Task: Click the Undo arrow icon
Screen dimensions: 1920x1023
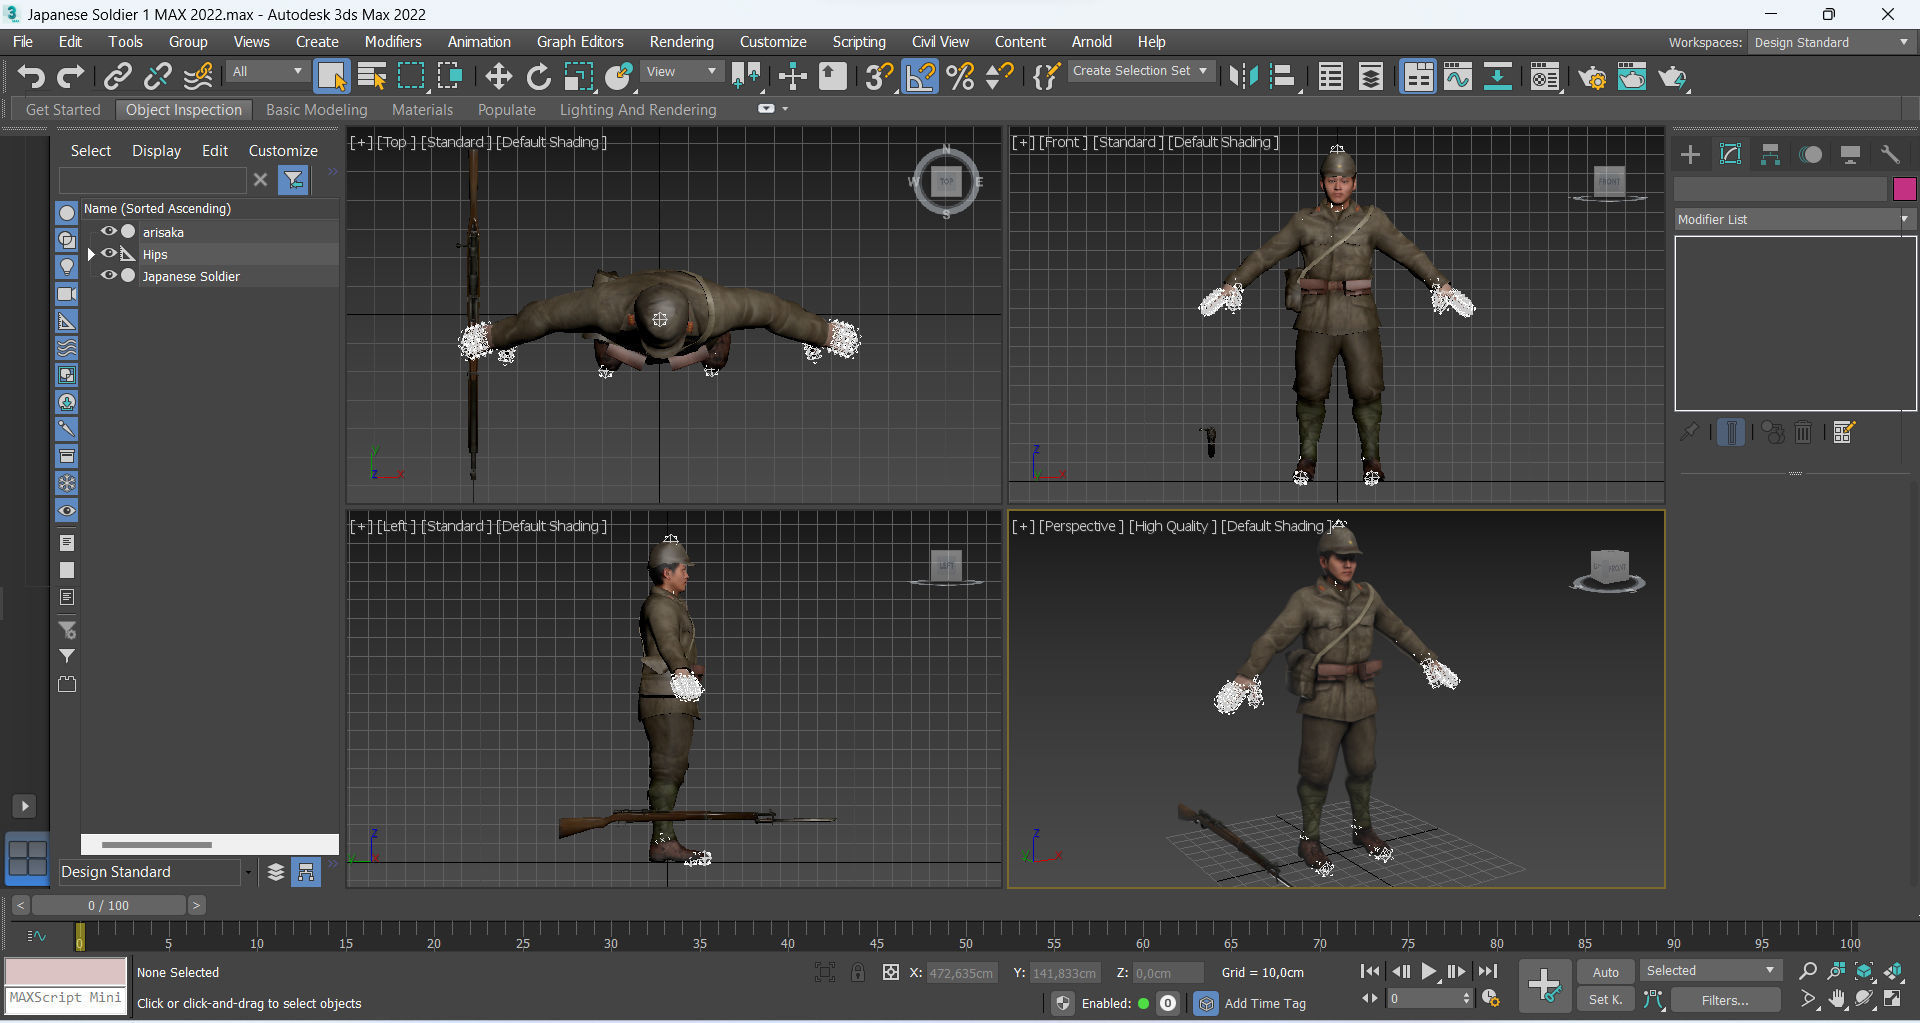Action: coord(31,76)
